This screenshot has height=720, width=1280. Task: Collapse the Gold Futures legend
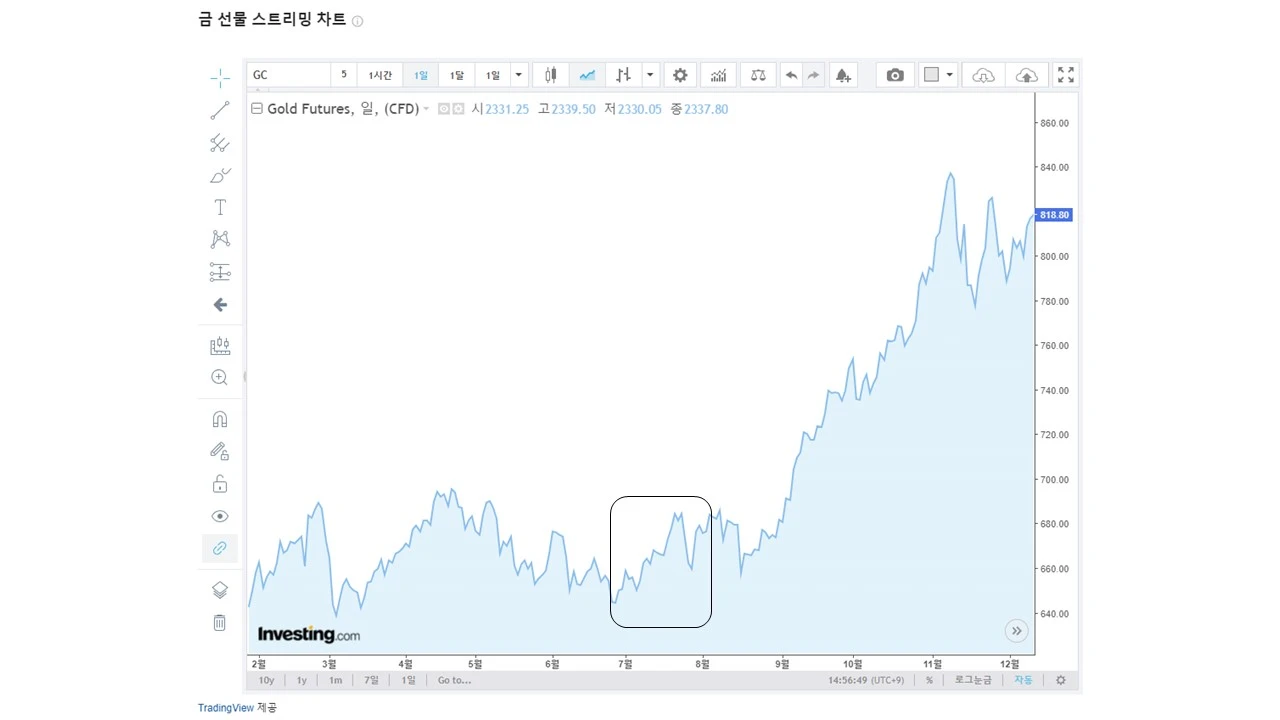click(257, 109)
